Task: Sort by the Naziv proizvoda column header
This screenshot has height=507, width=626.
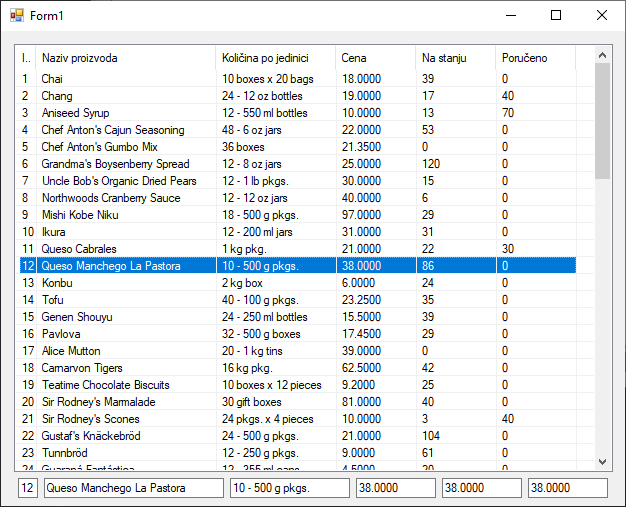Action: click(x=125, y=58)
